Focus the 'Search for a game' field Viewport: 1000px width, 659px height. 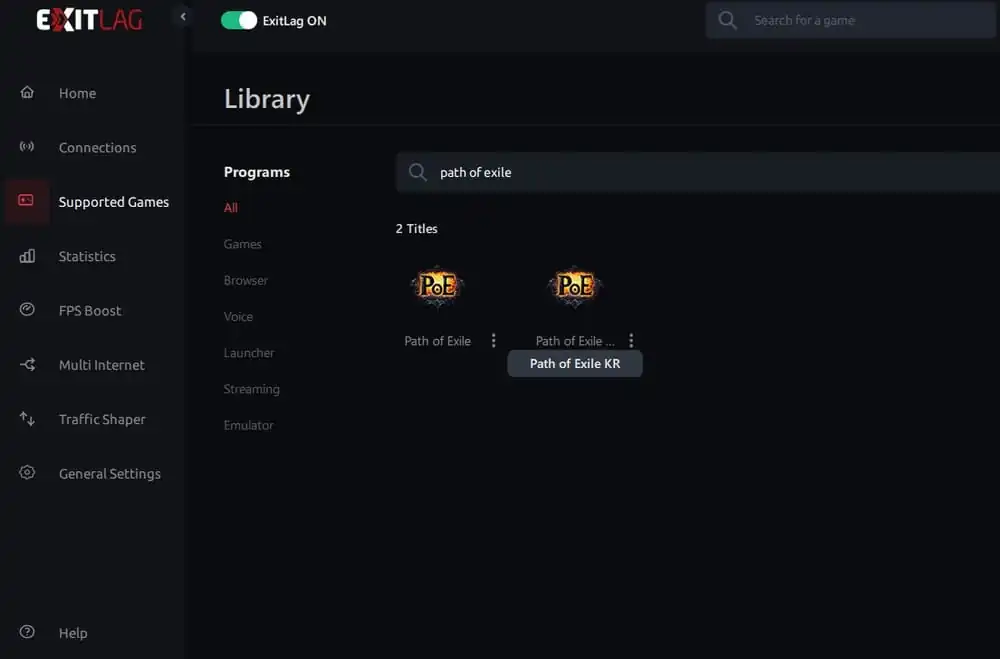coord(851,20)
